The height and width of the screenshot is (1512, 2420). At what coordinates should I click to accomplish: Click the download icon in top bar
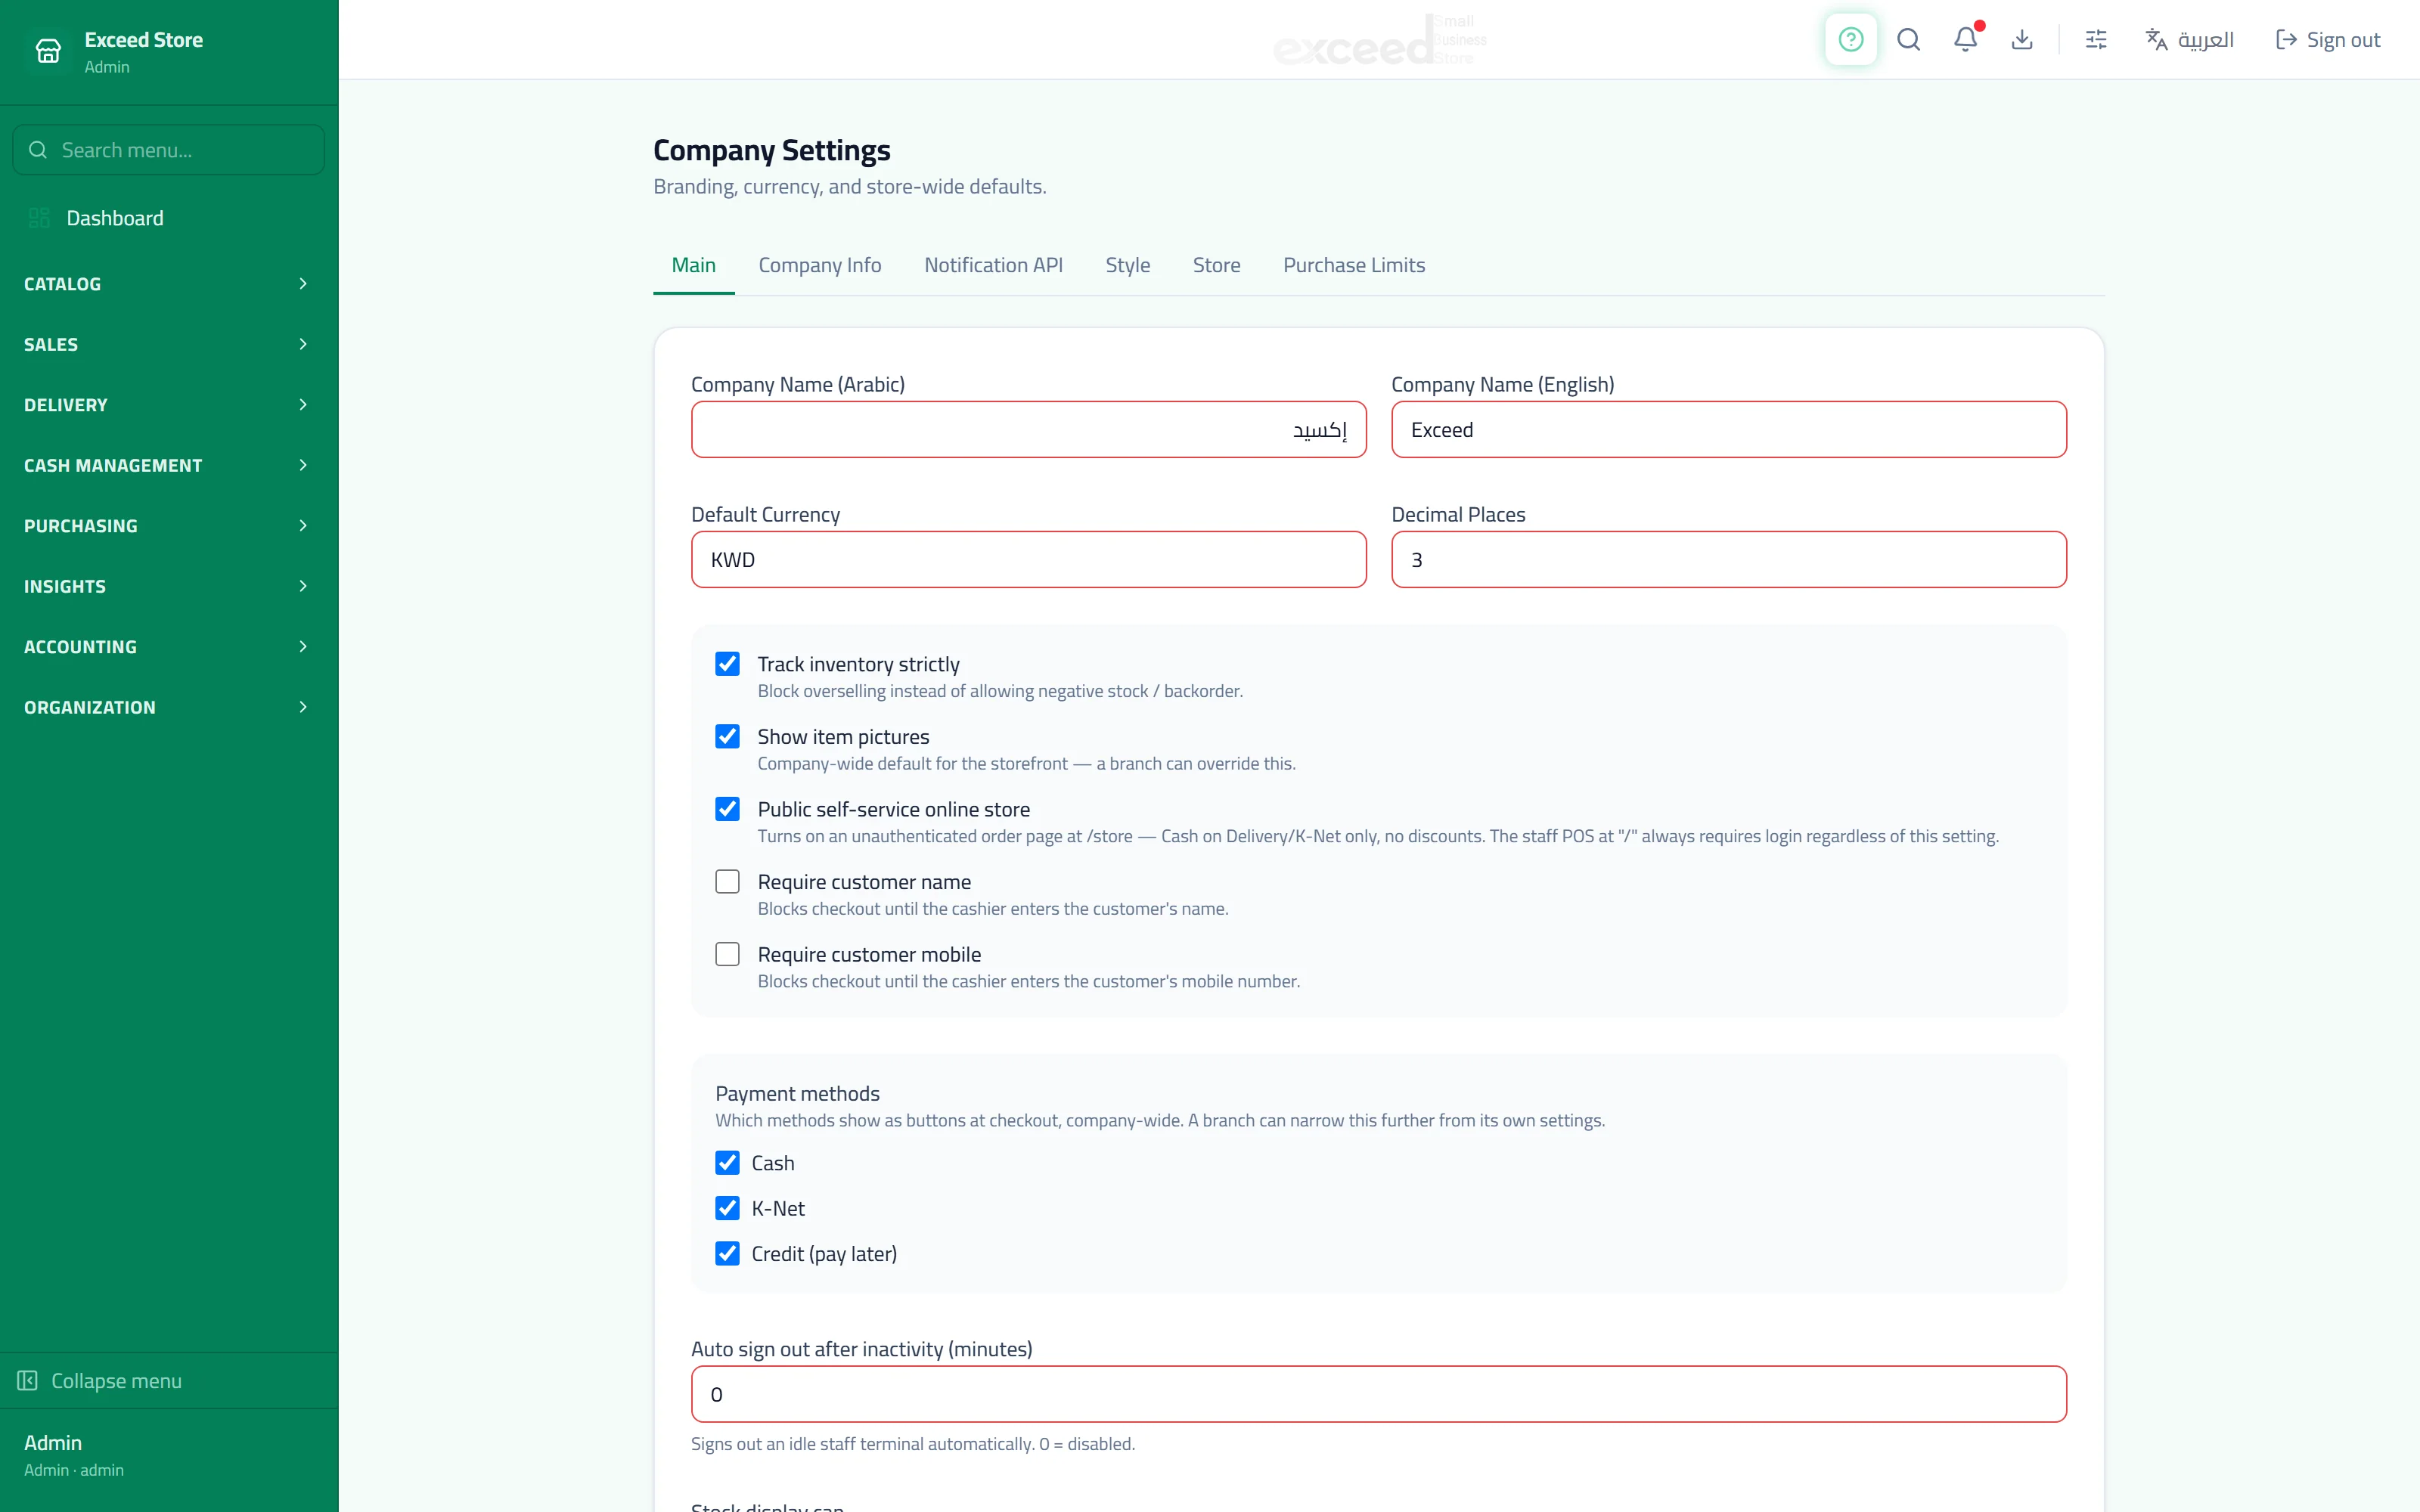[2022, 40]
